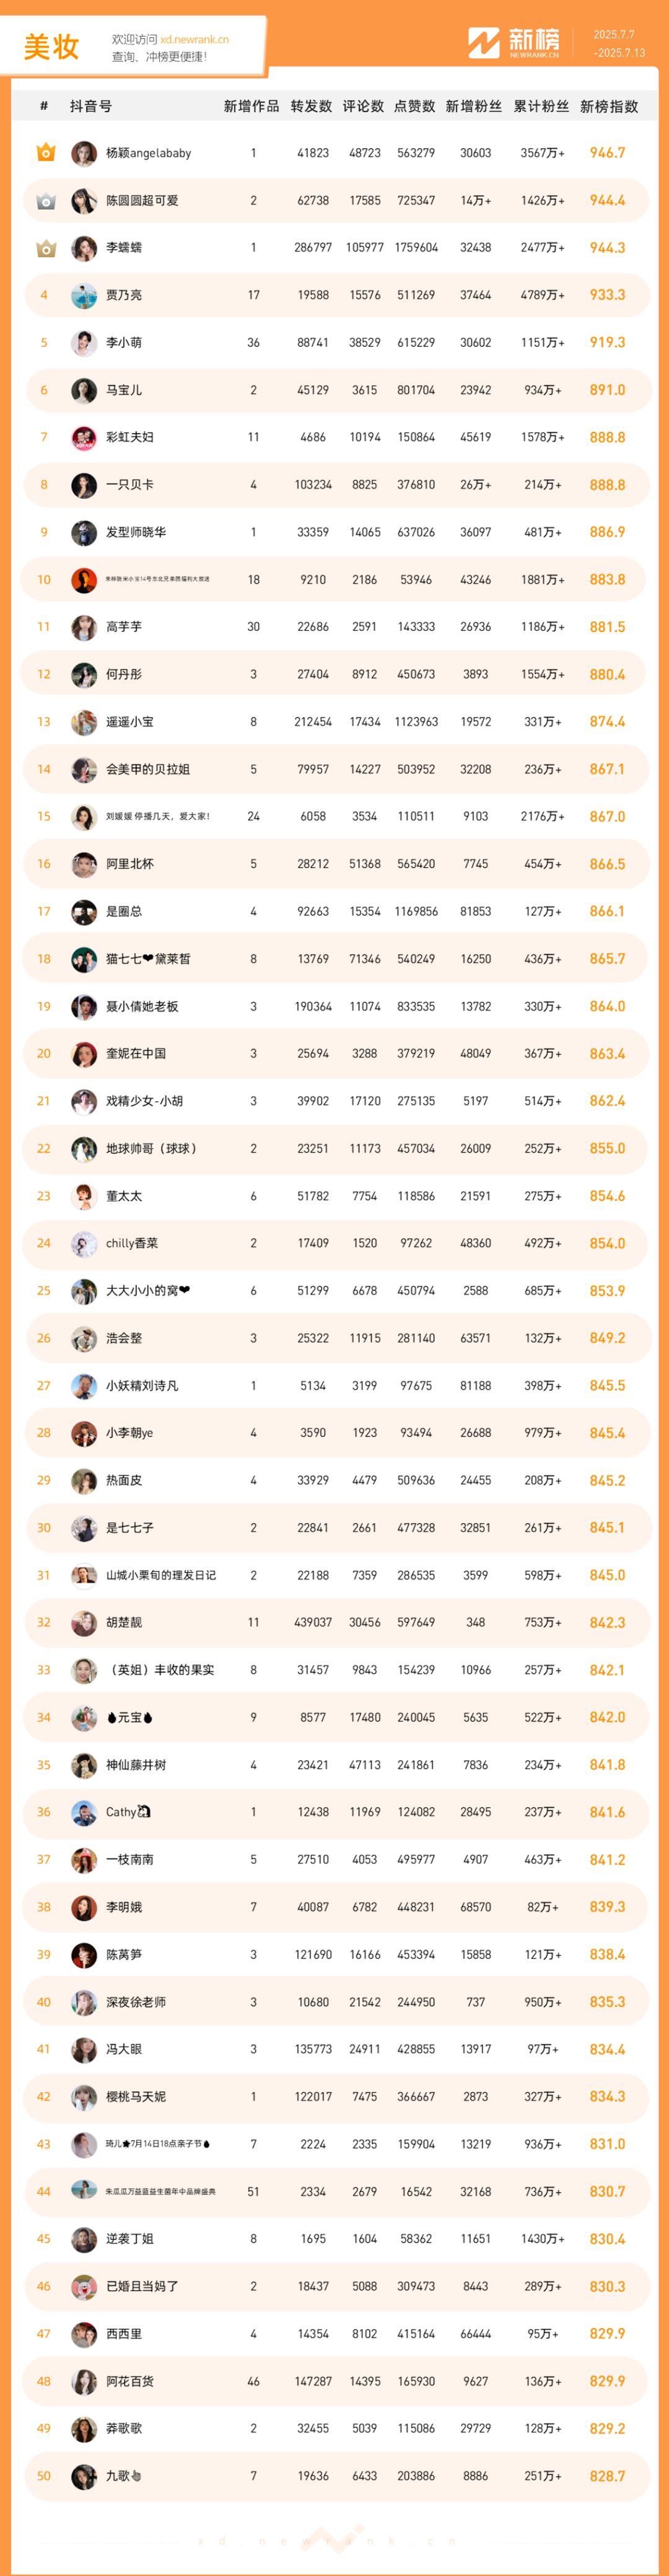669x2576 pixels.
Task: Open the 李明娥 row name
Action: click(x=124, y=1907)
